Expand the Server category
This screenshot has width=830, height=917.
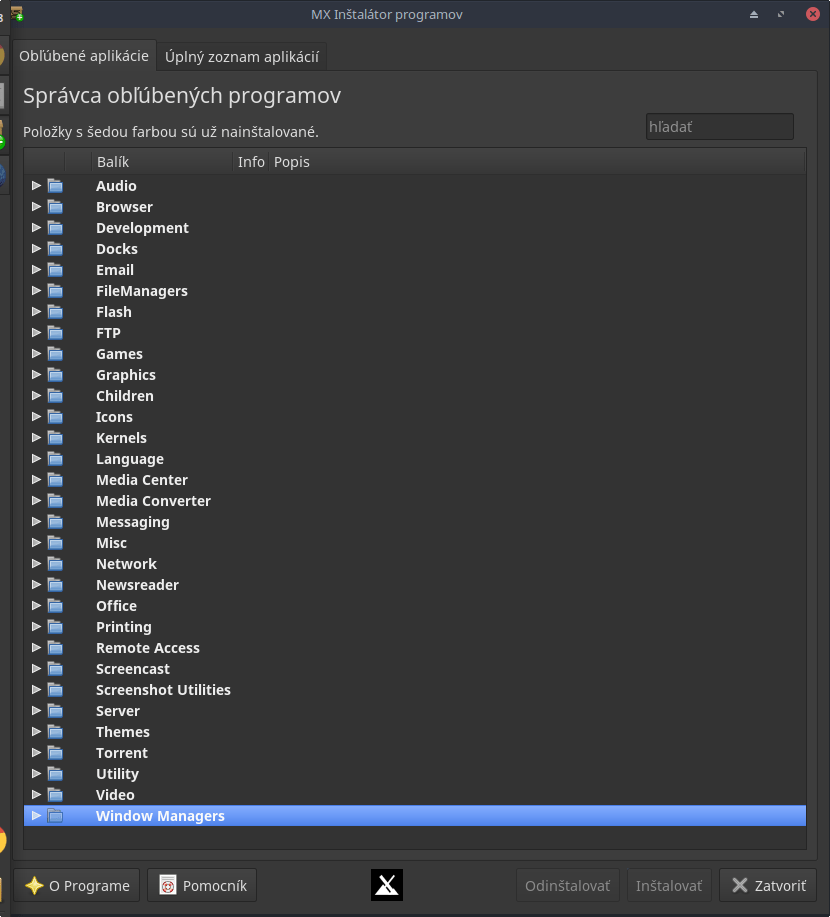pos(36,711)
